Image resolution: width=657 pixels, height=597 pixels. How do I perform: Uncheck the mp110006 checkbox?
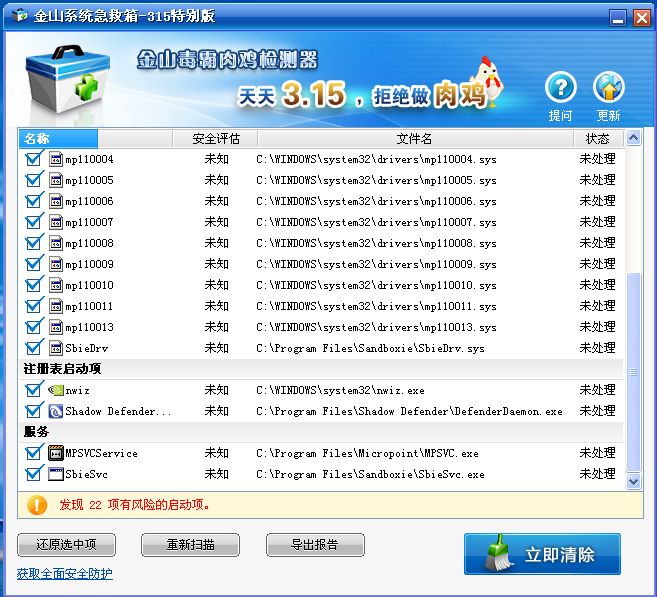click(34, 201)
